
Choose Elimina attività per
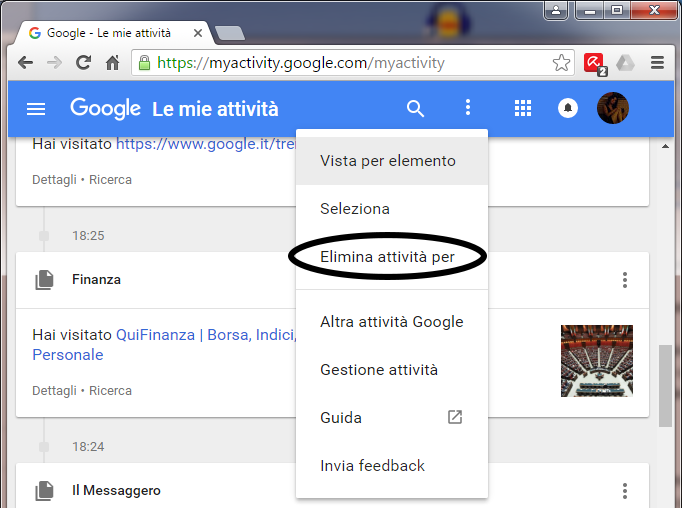[391, 257]
